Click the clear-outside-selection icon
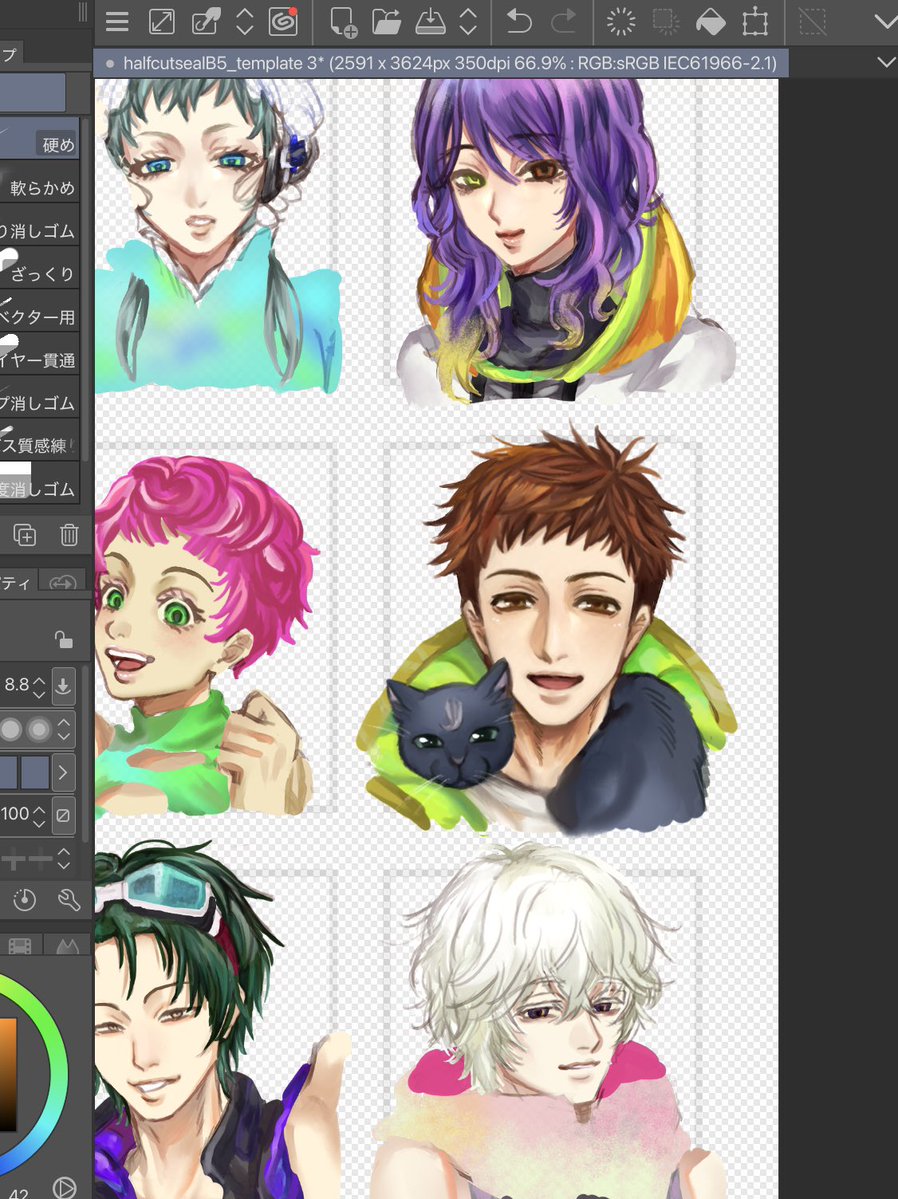The image size is (898, 1199). 665,21
